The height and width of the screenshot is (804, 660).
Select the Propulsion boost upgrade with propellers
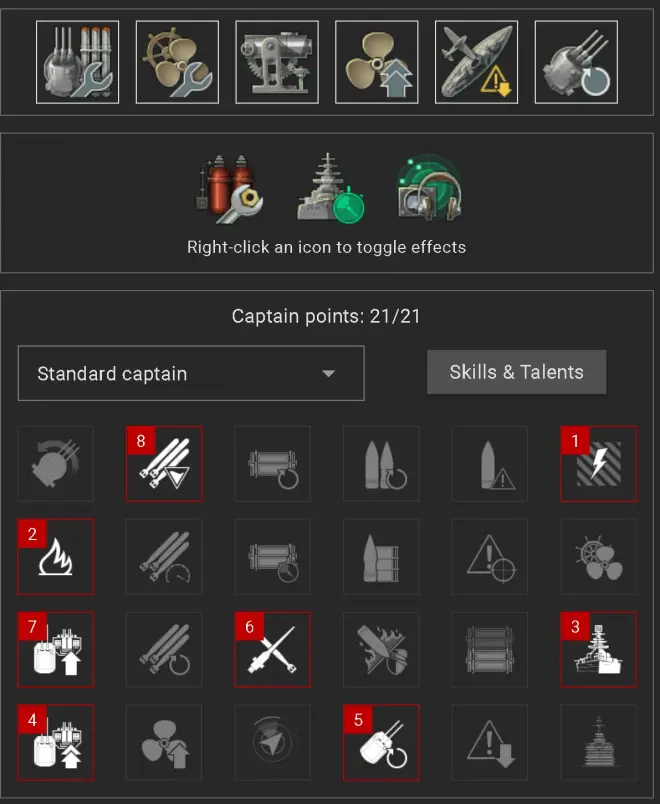pyautogui.click(x=377, y=62)
